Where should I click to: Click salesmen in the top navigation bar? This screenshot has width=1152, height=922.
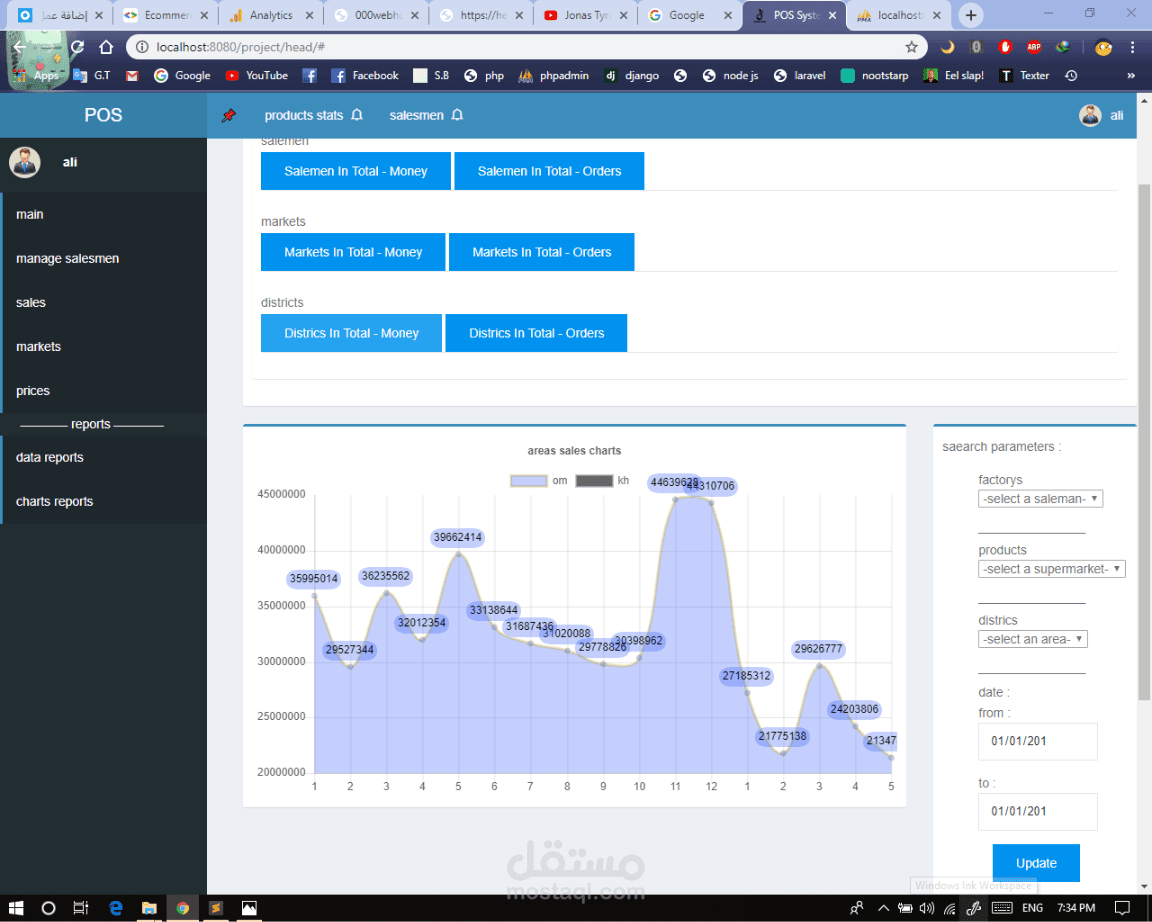tap(417, 115)
